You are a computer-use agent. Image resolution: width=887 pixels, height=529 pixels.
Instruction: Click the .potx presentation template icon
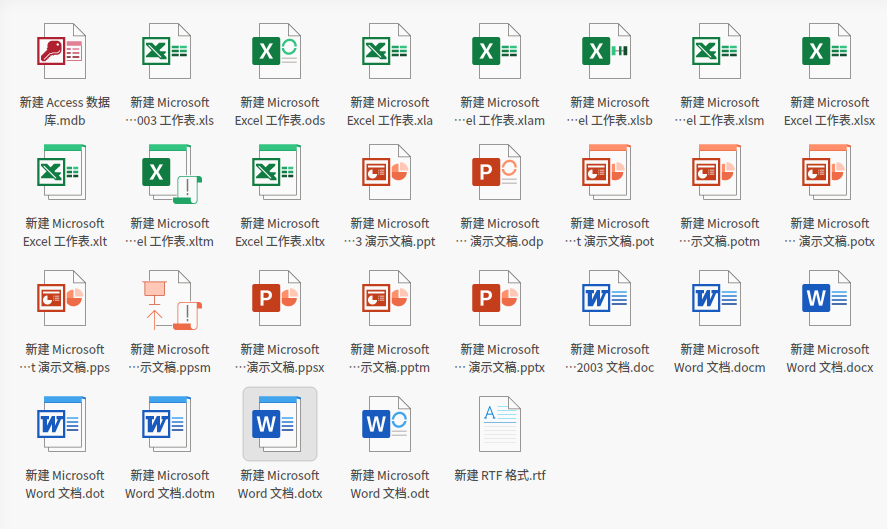point(826,172)
